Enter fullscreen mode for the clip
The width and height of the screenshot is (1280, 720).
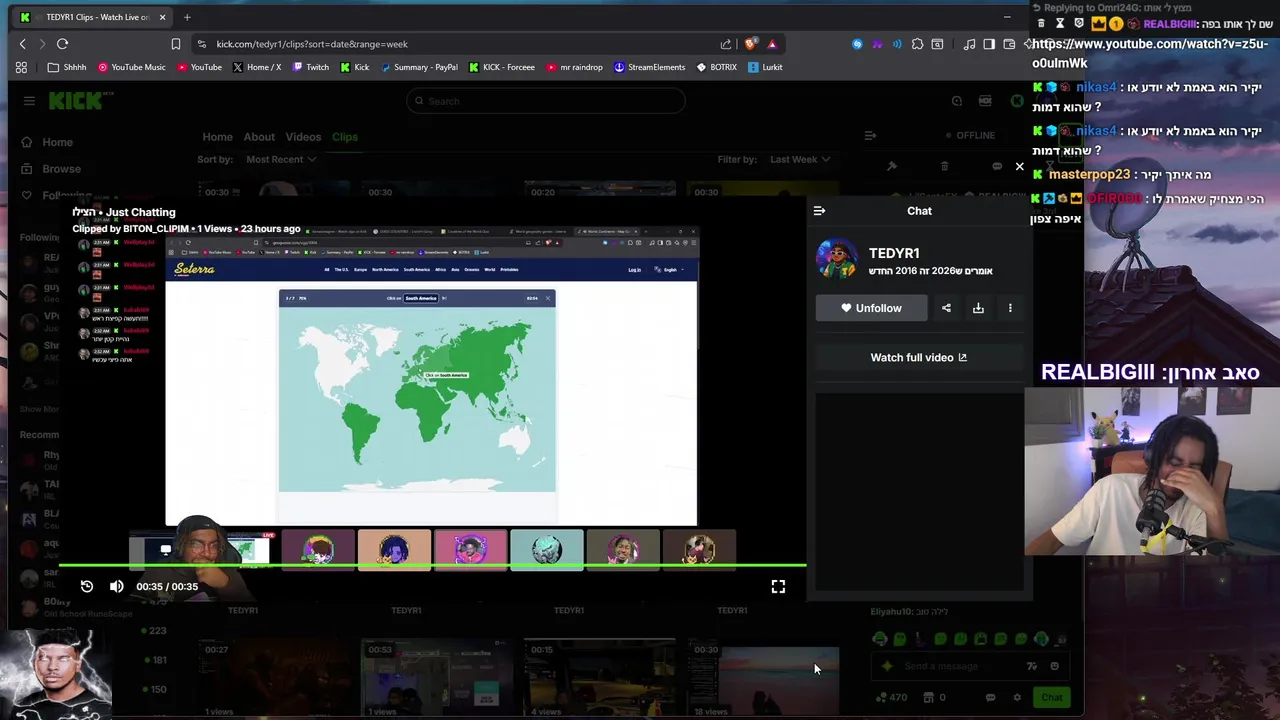pos(778,587)
